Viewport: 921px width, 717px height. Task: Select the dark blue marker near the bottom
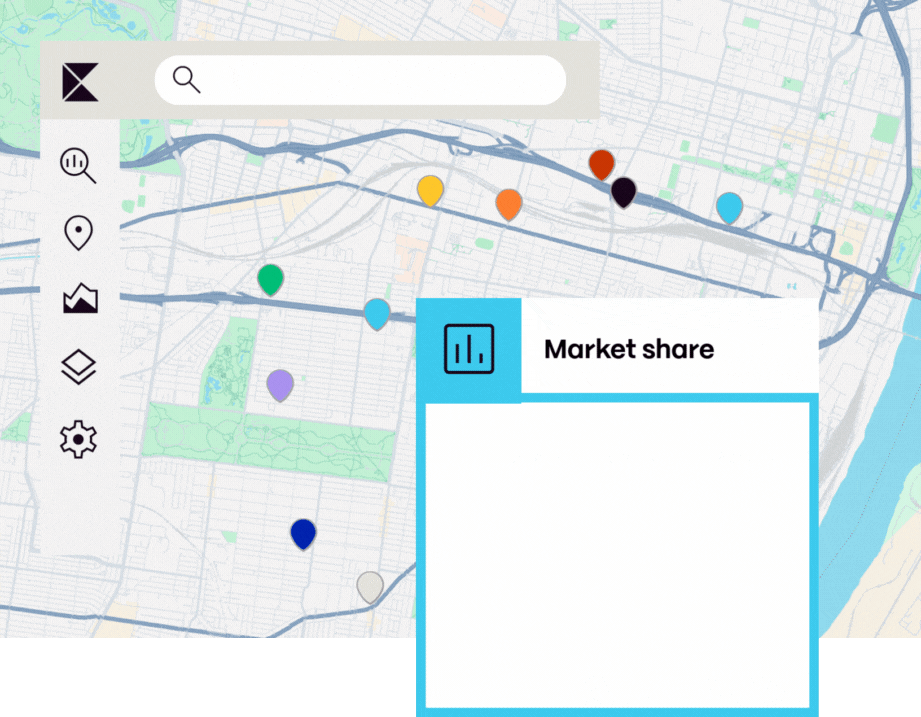click(x=303, y=532)
